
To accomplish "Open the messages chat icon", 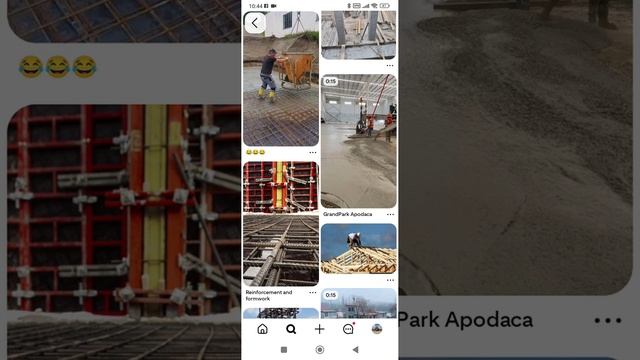I will [x=348, y=329].
